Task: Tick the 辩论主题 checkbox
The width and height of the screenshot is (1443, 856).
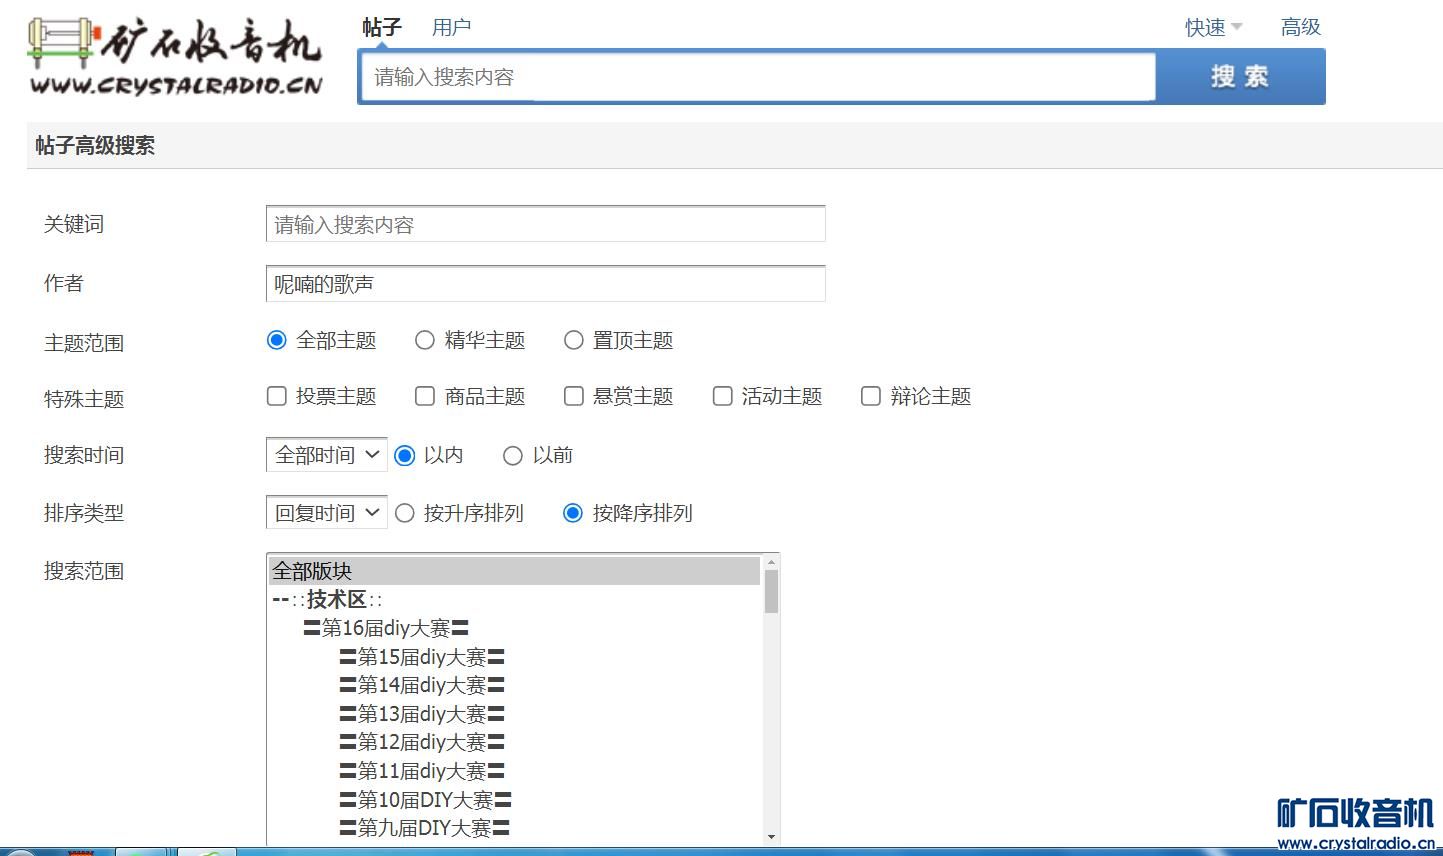Action: point(871,397)
